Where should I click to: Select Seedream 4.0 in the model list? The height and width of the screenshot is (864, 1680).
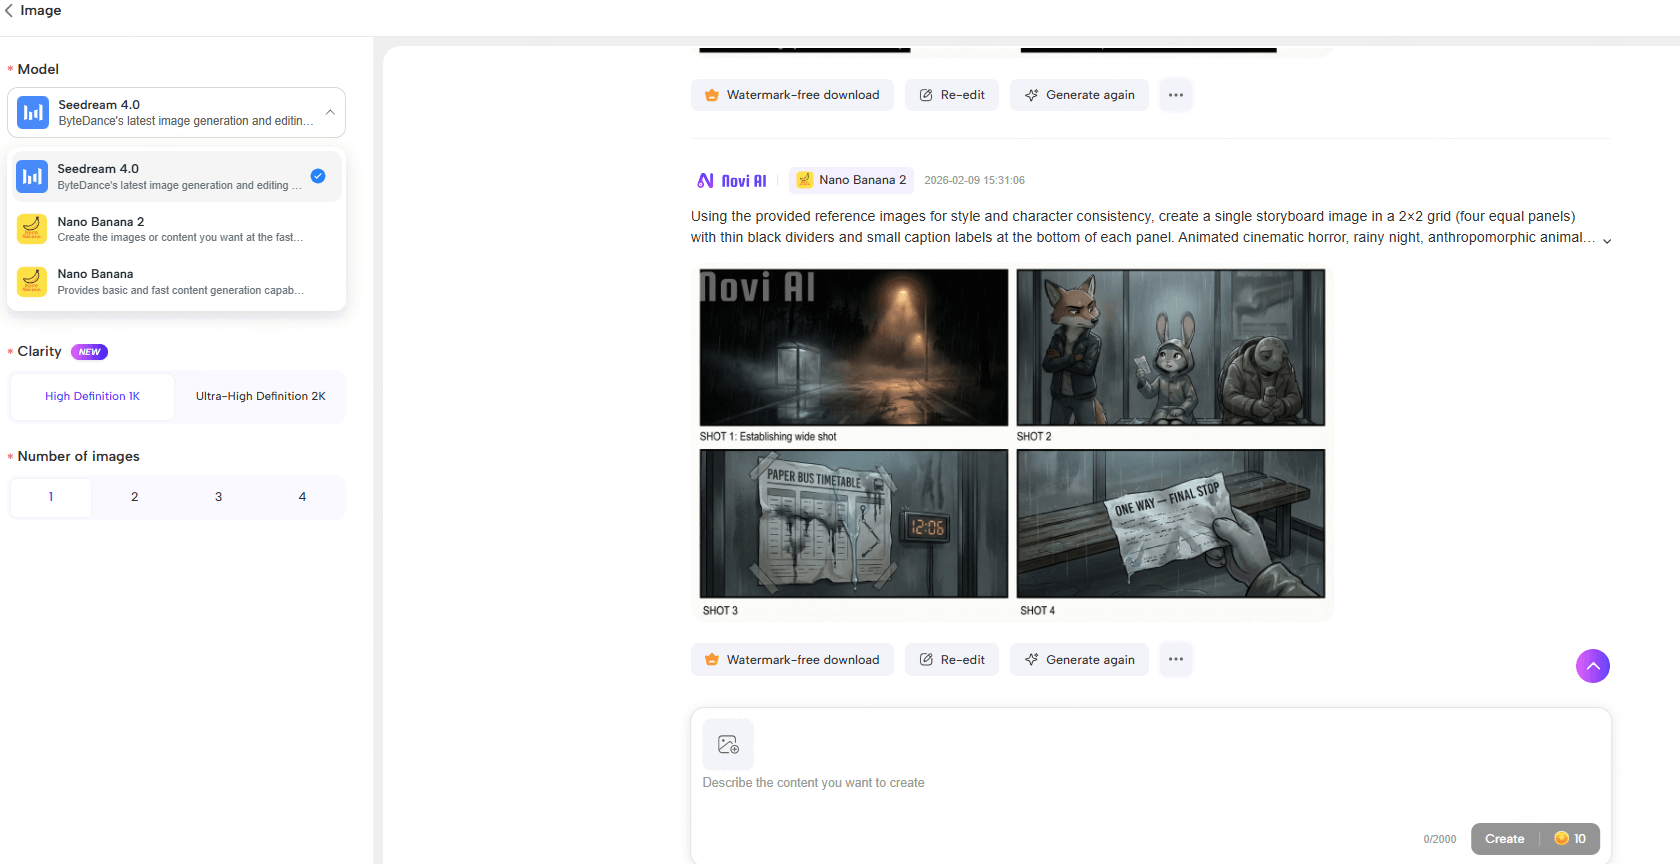[170, 176]
